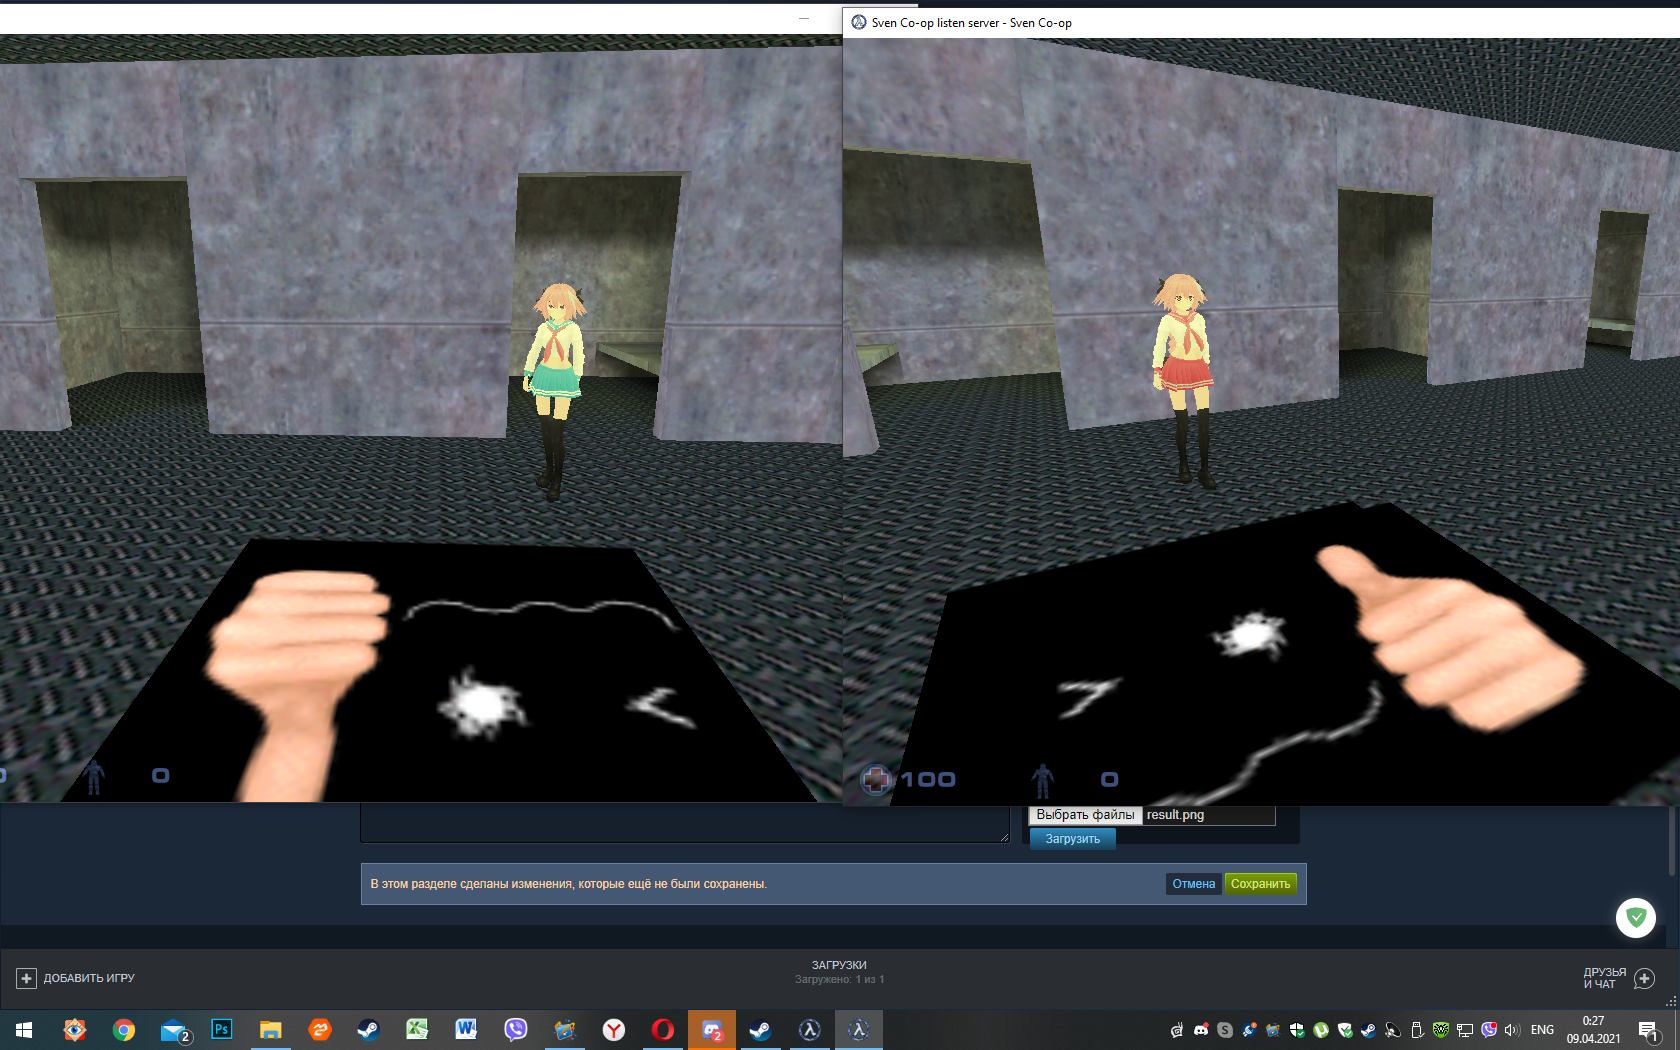Viewport: 1680px width, 1050px height.
Task: Click the Загрузить upload button
Action: tap(1072, 839)
